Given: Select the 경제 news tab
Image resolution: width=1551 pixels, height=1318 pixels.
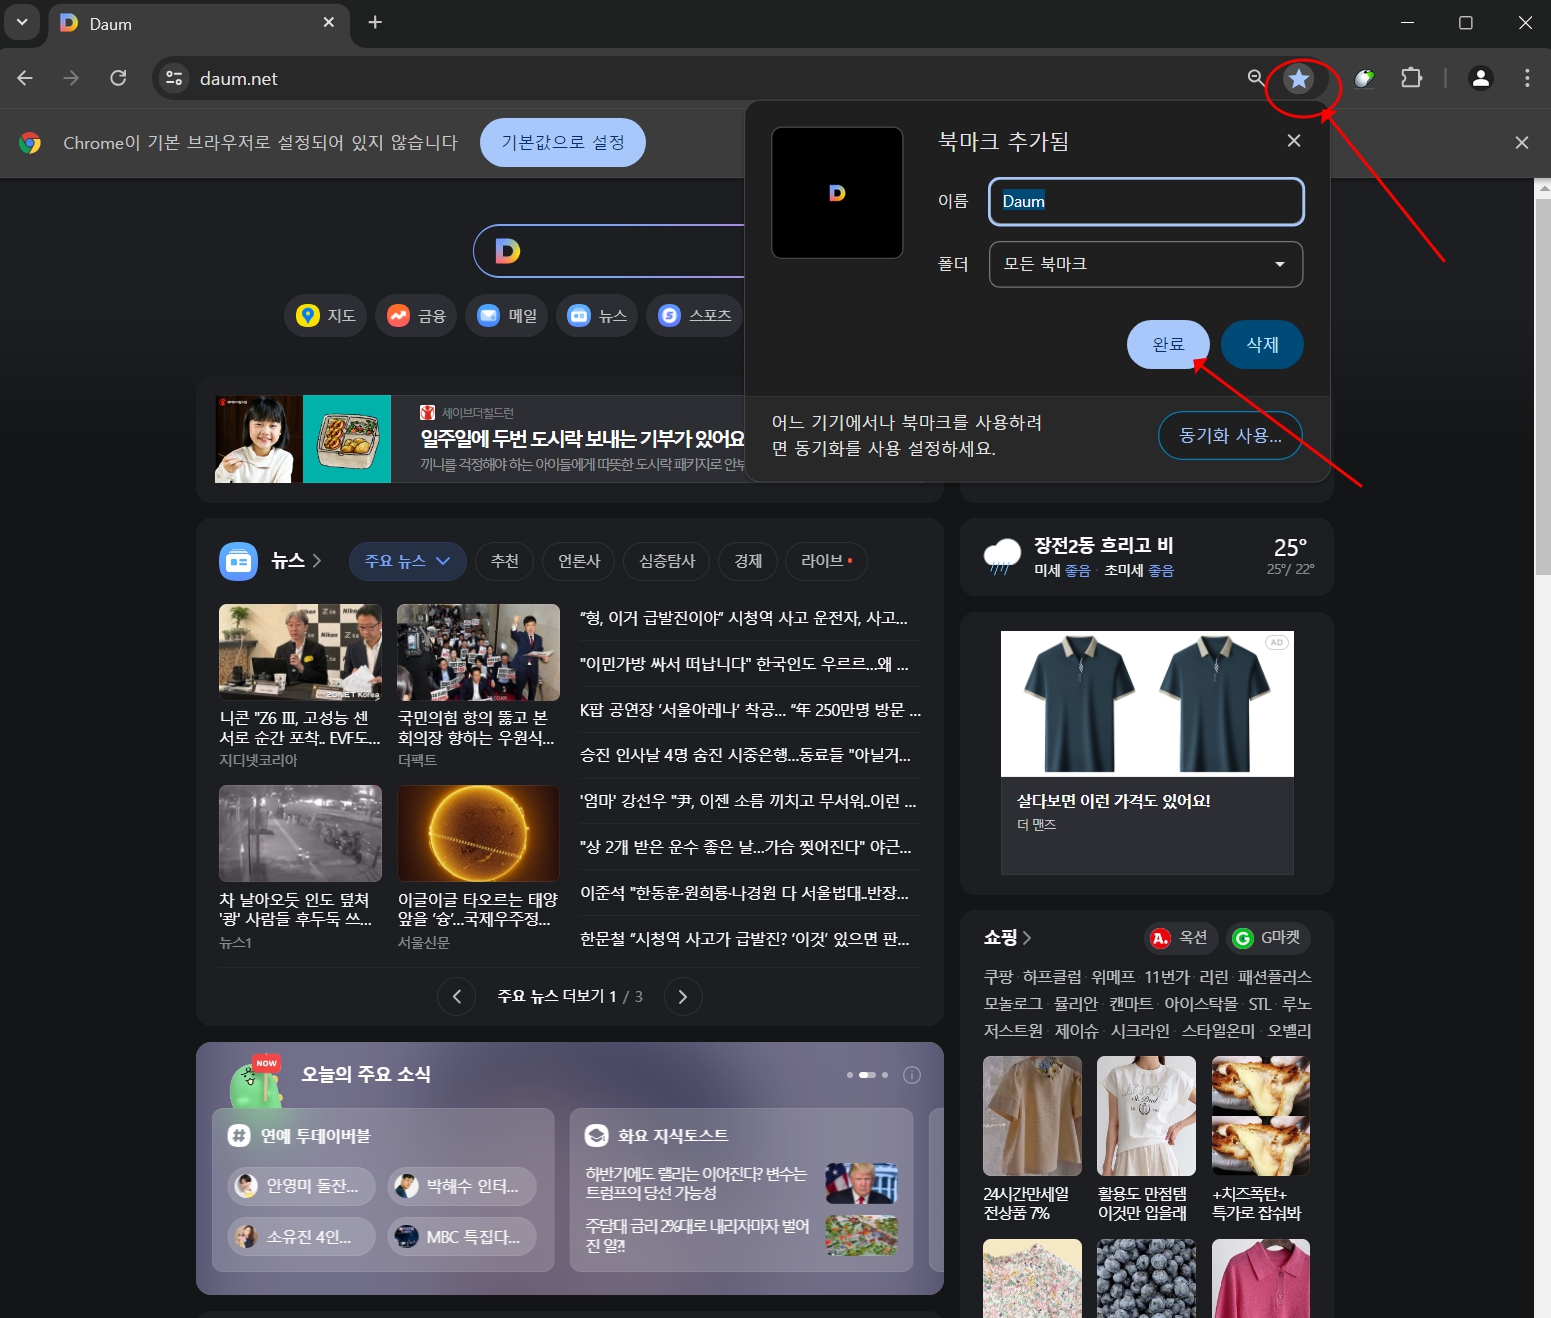Looking at the screenshot, I should click(748, 561).
